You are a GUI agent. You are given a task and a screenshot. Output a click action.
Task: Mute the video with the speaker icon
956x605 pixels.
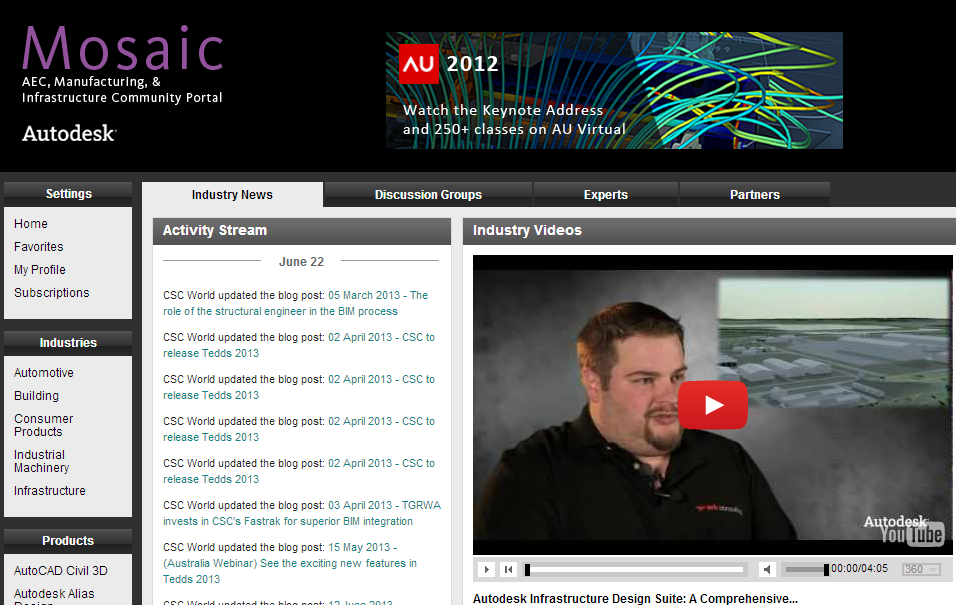[x=767, y=570]
